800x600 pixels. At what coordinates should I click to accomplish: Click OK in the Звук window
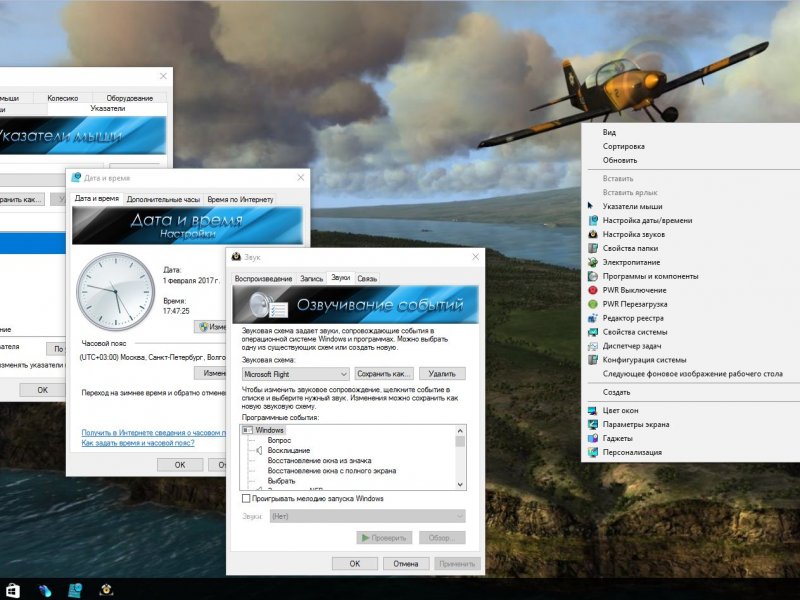[x=355, y=564]
